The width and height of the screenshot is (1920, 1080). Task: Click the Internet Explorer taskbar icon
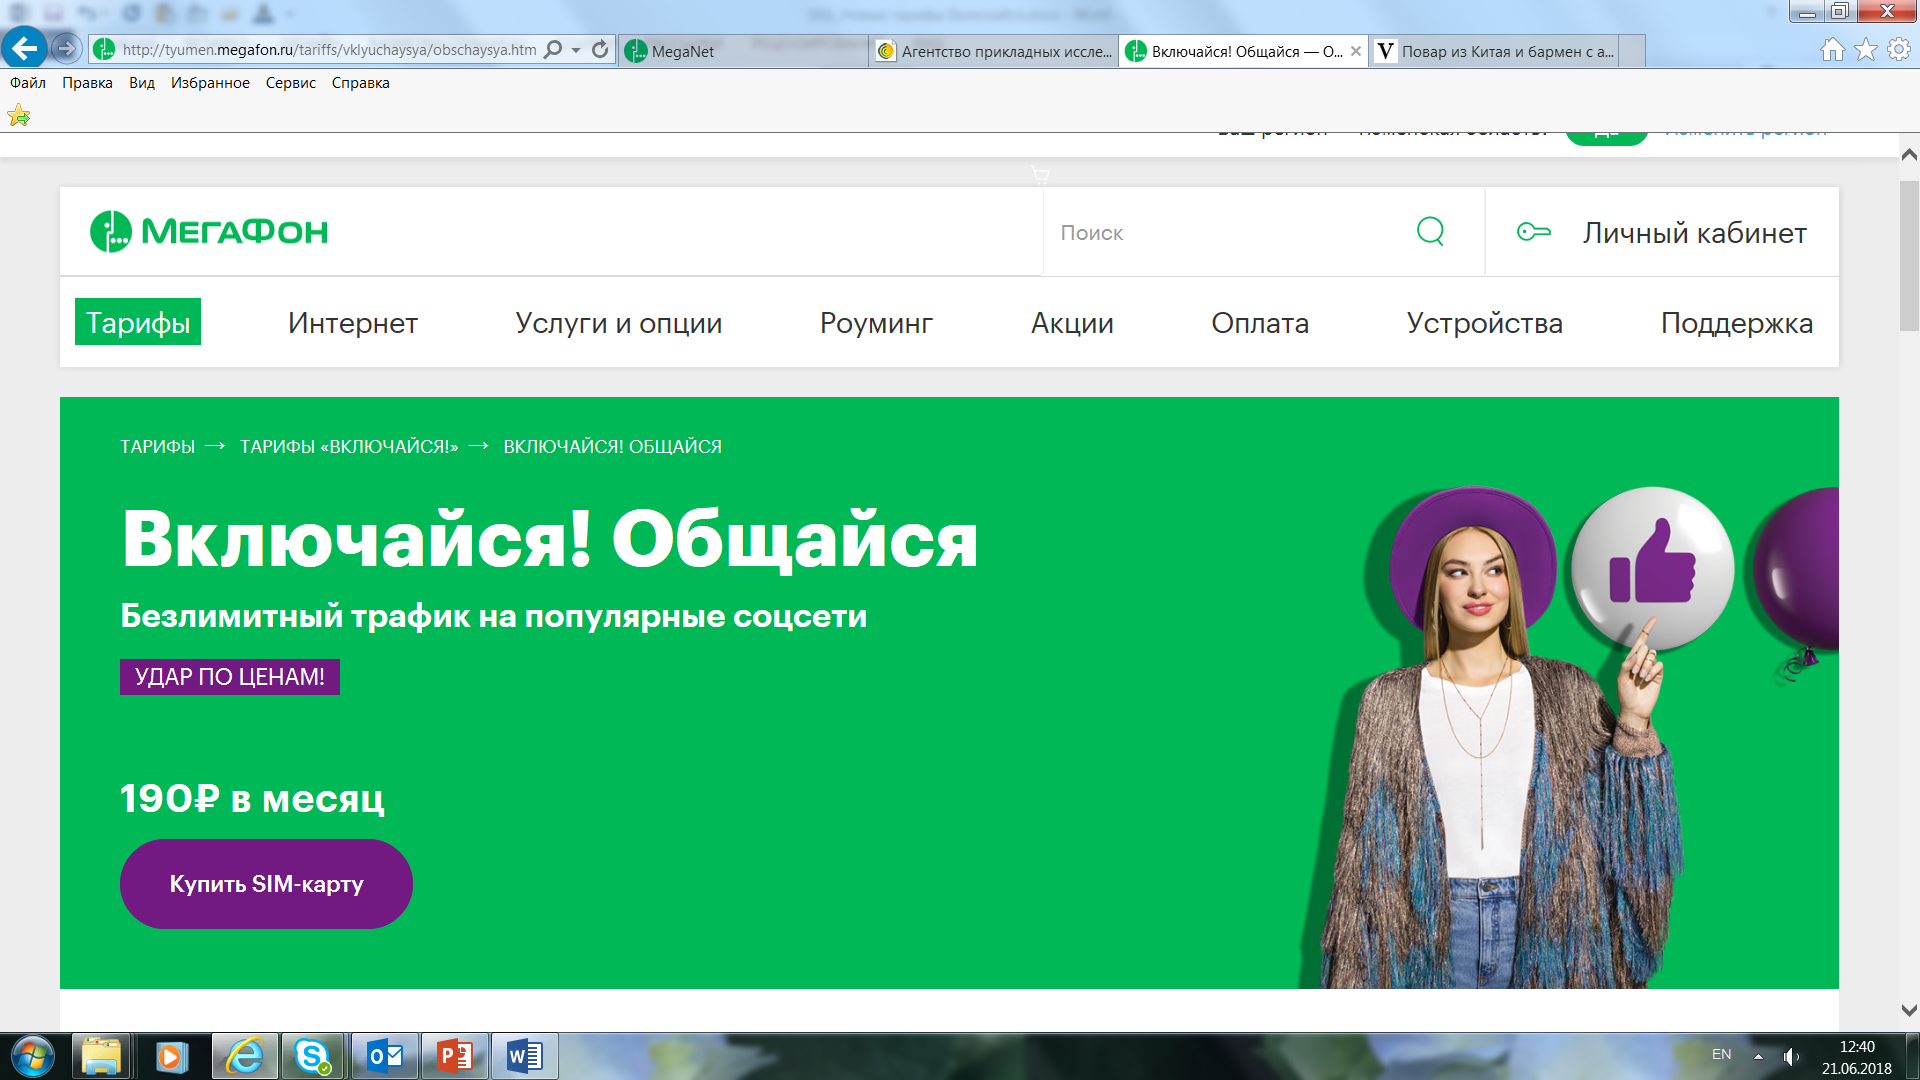tap(245, 1056)
